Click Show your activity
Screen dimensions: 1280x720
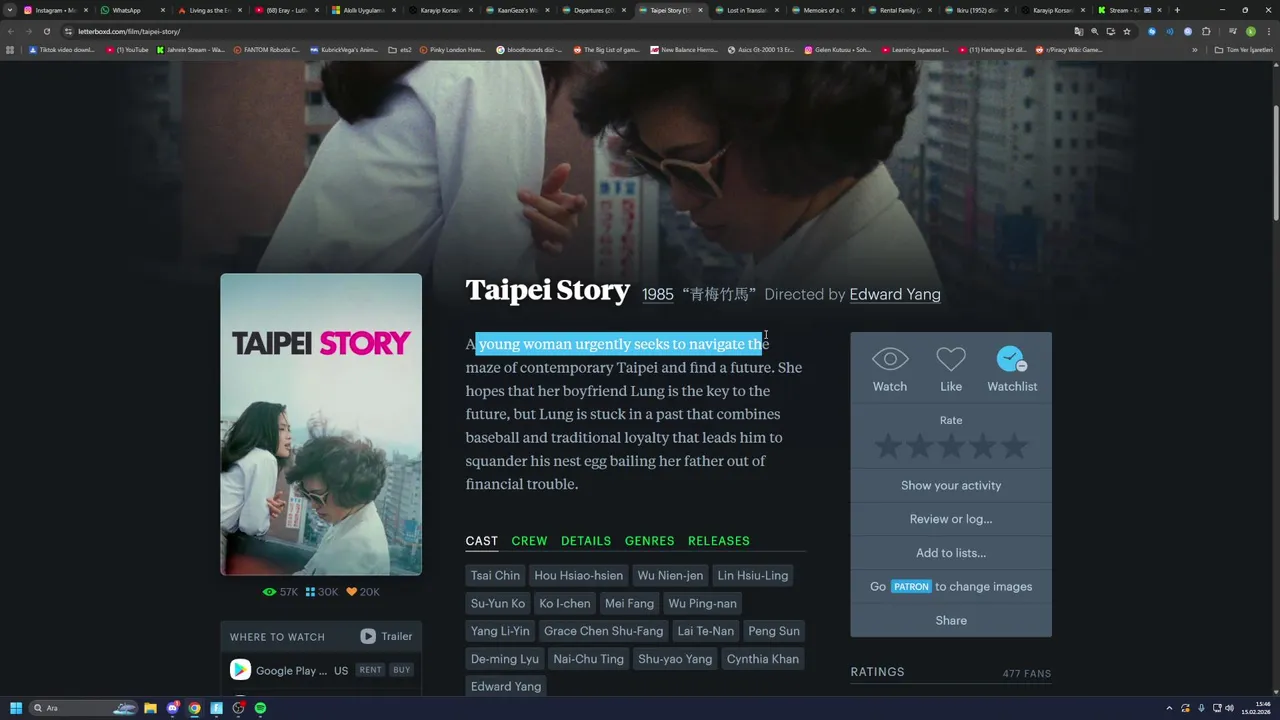click(951, 485)
